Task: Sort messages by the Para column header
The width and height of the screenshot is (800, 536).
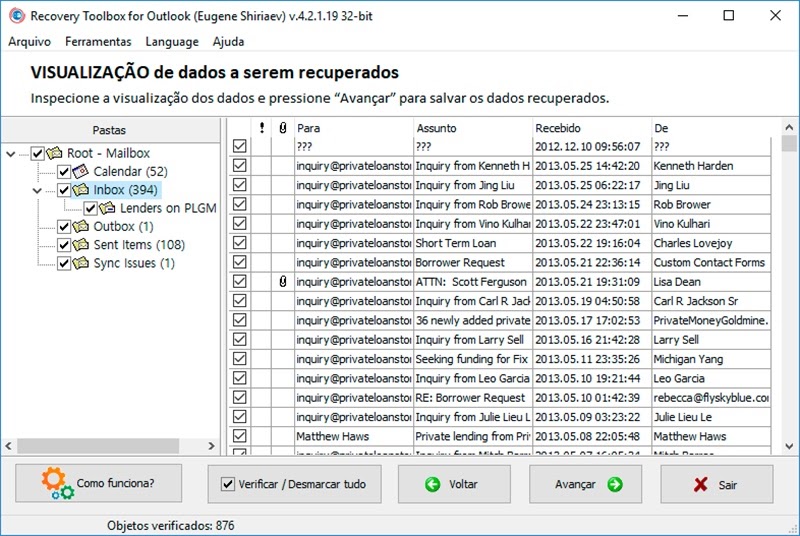Action: [x=354, y=128]
